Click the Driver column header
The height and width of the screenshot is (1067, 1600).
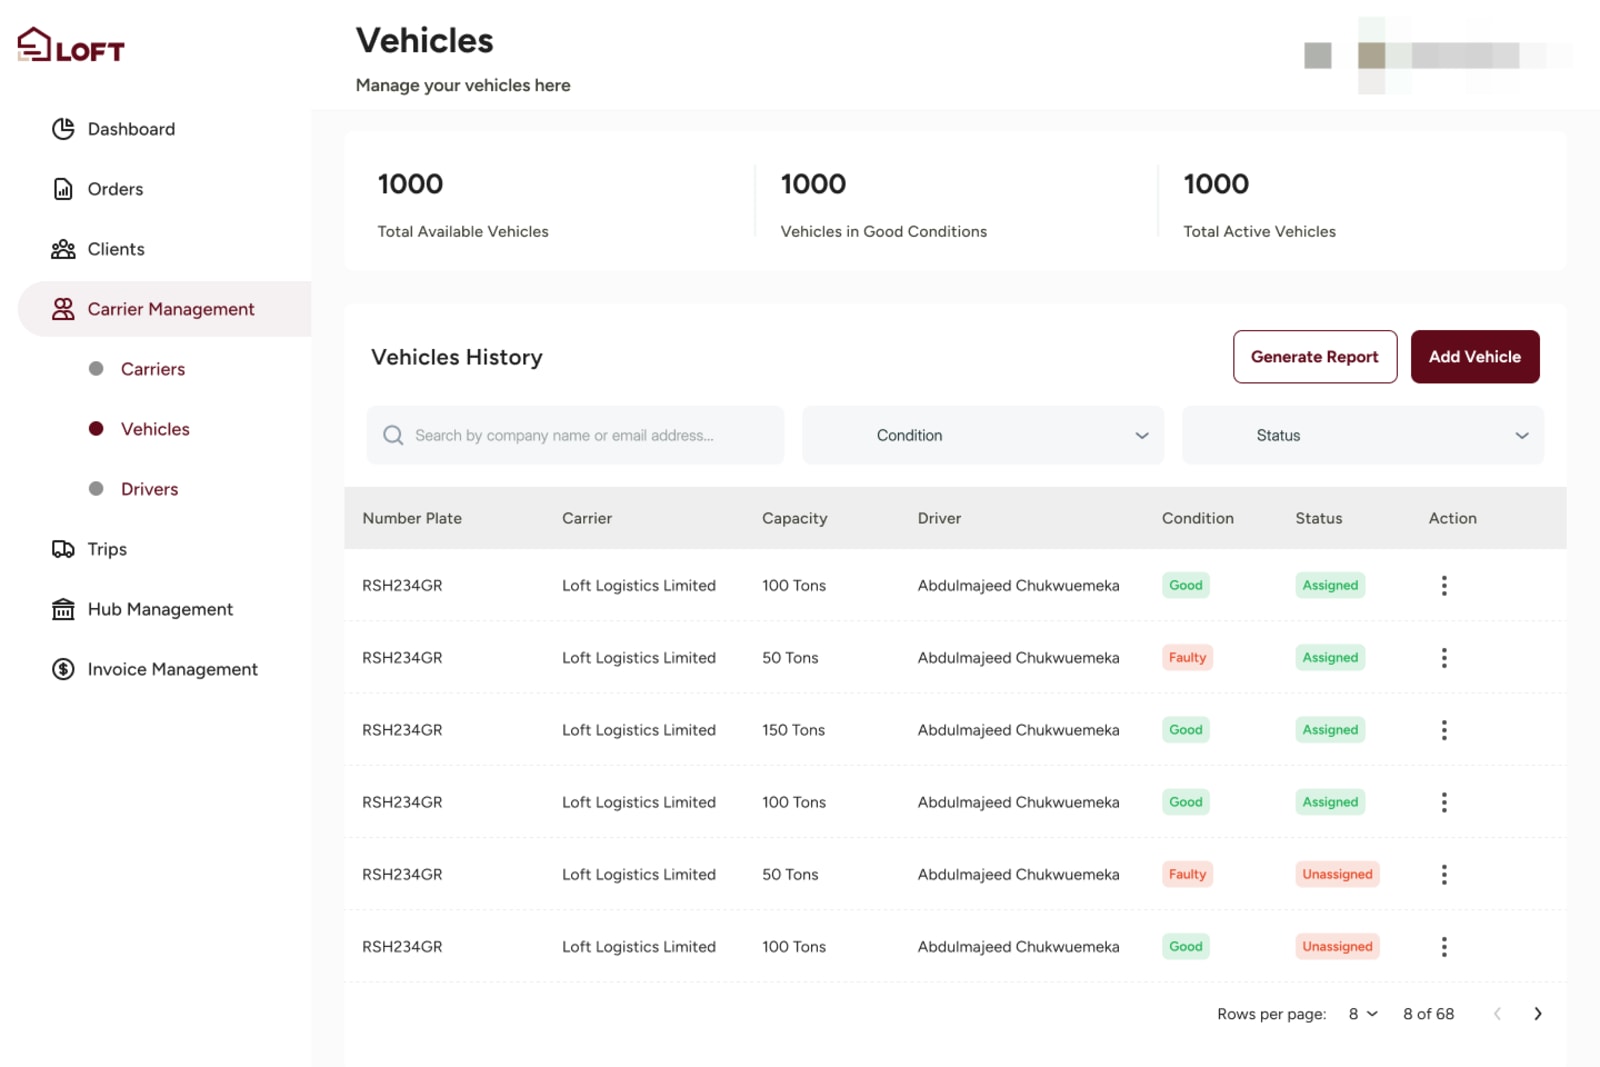pyautogui.click(x=940, y=518)
